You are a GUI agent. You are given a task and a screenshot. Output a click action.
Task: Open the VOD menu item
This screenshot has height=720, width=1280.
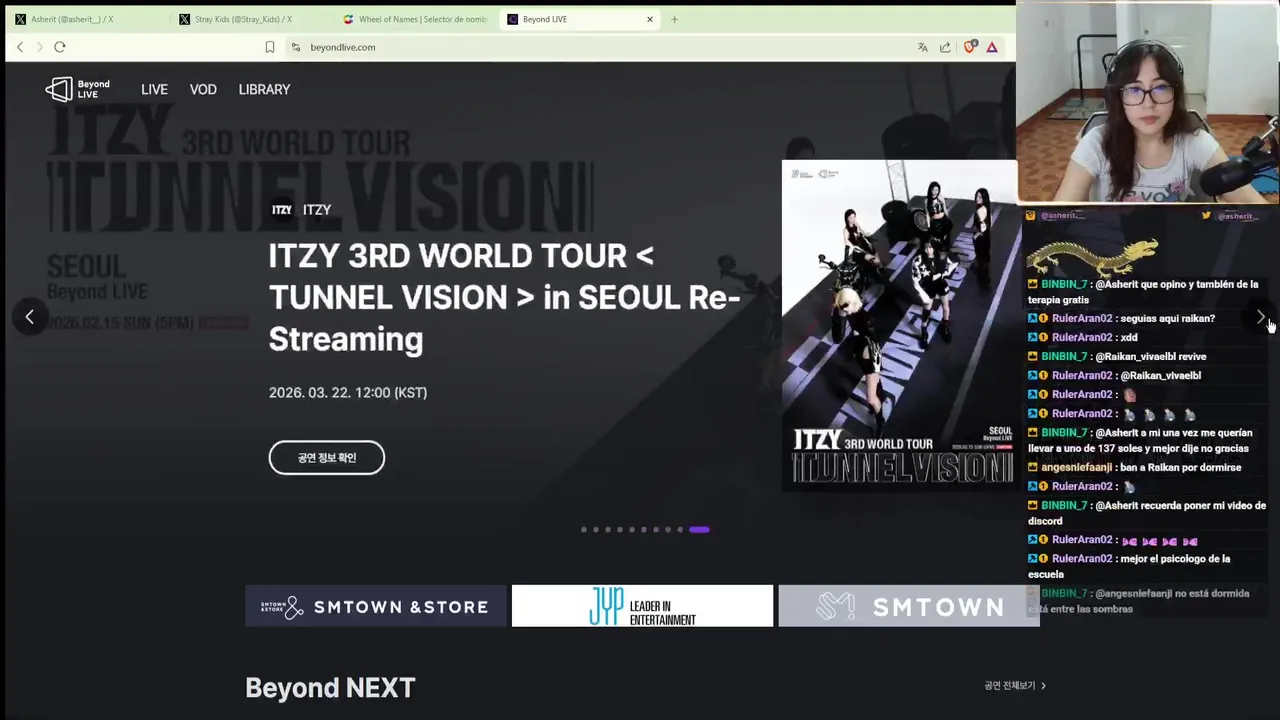203,89
